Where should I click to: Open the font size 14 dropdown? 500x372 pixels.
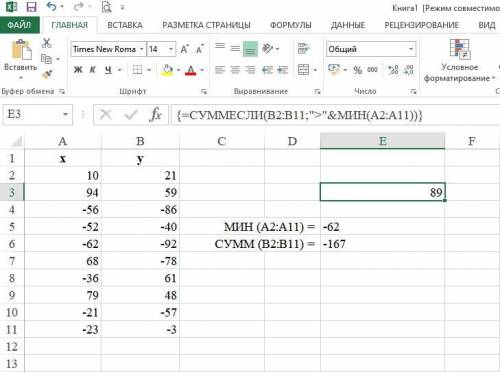click(x=171, y=49)
